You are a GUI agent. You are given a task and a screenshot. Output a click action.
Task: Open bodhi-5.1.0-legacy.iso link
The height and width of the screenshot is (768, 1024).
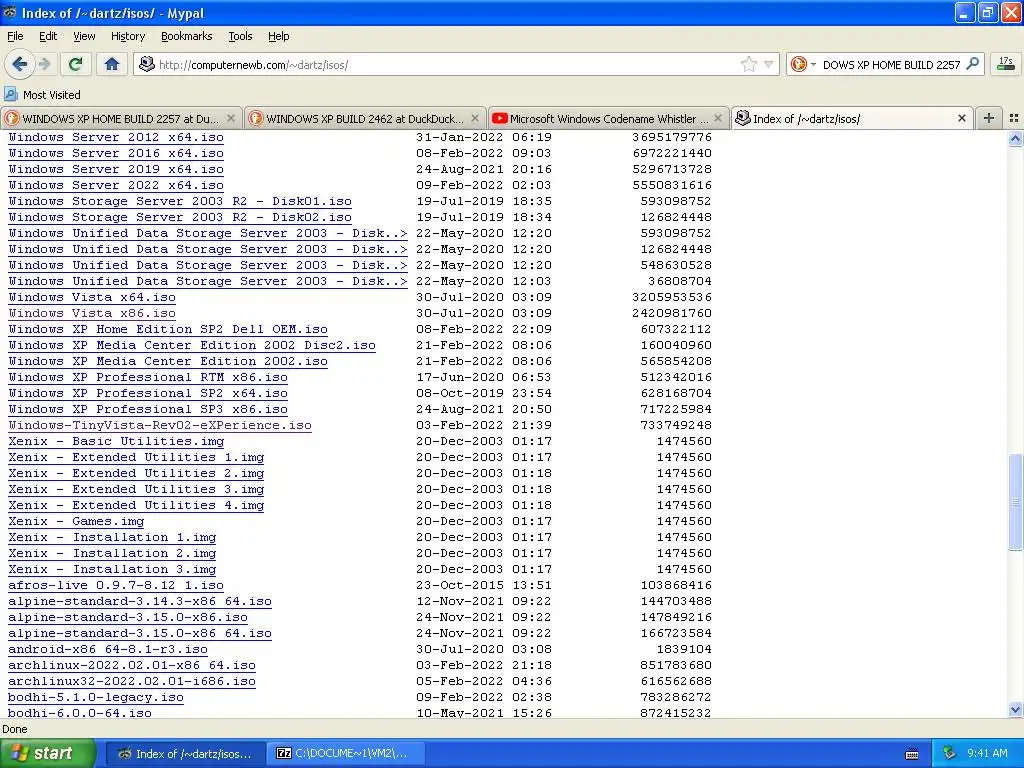point(96,697)
